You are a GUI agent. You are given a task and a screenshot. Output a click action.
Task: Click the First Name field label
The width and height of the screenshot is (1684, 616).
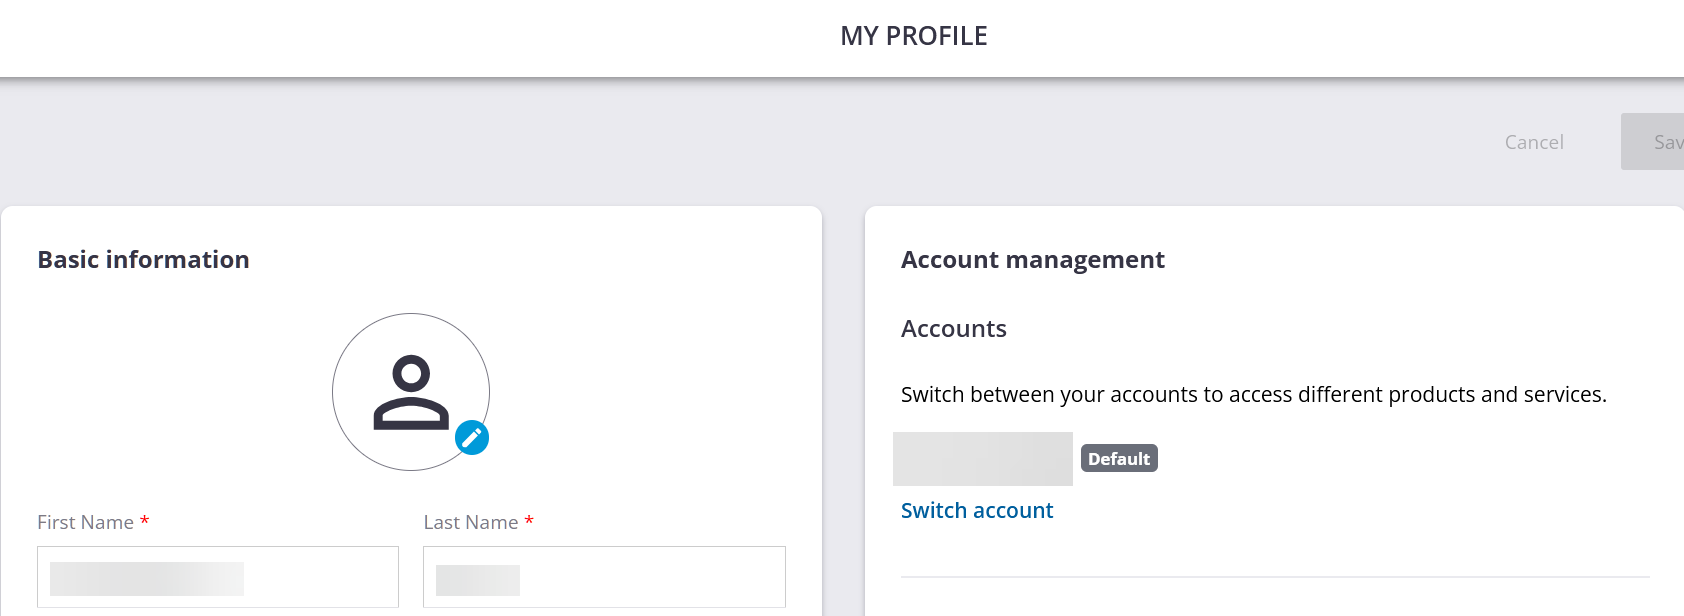pos(85,523)
